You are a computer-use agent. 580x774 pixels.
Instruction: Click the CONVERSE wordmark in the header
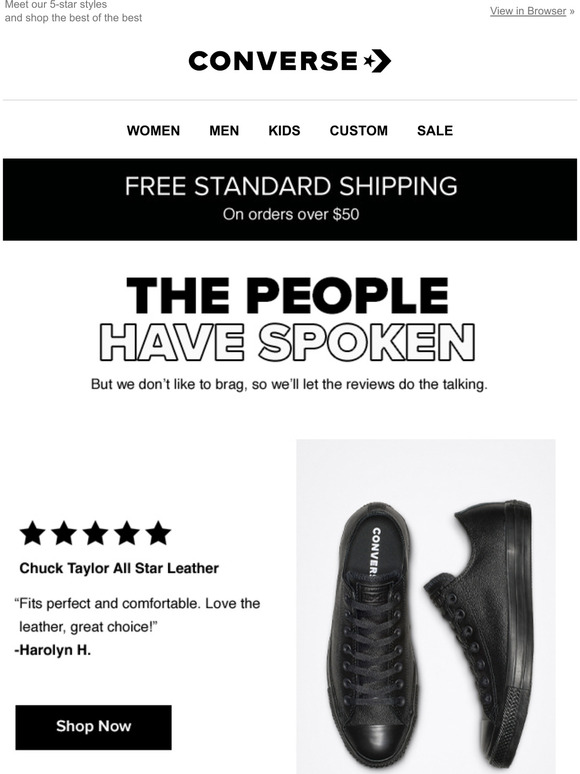tap(273, 61)
